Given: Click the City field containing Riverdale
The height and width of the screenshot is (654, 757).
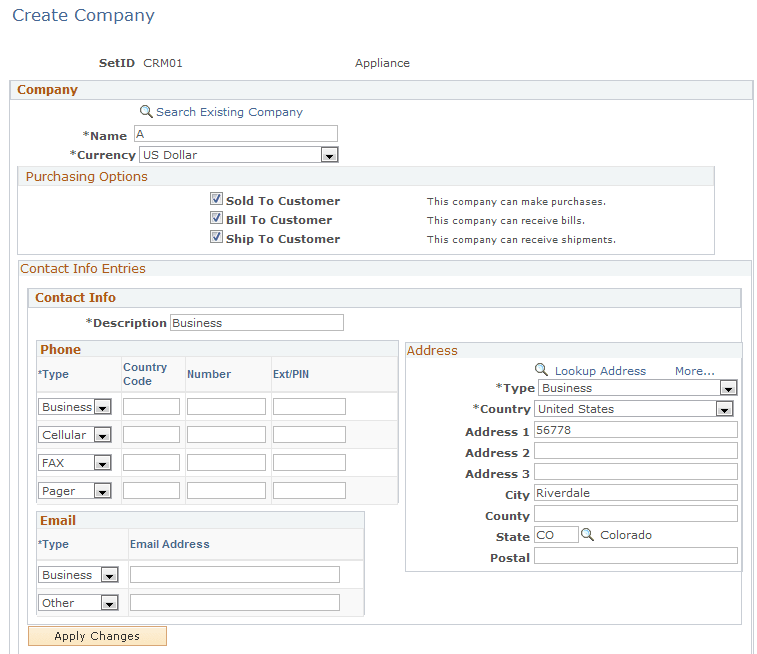Looking at the screenshot, I should coord(636,493).
